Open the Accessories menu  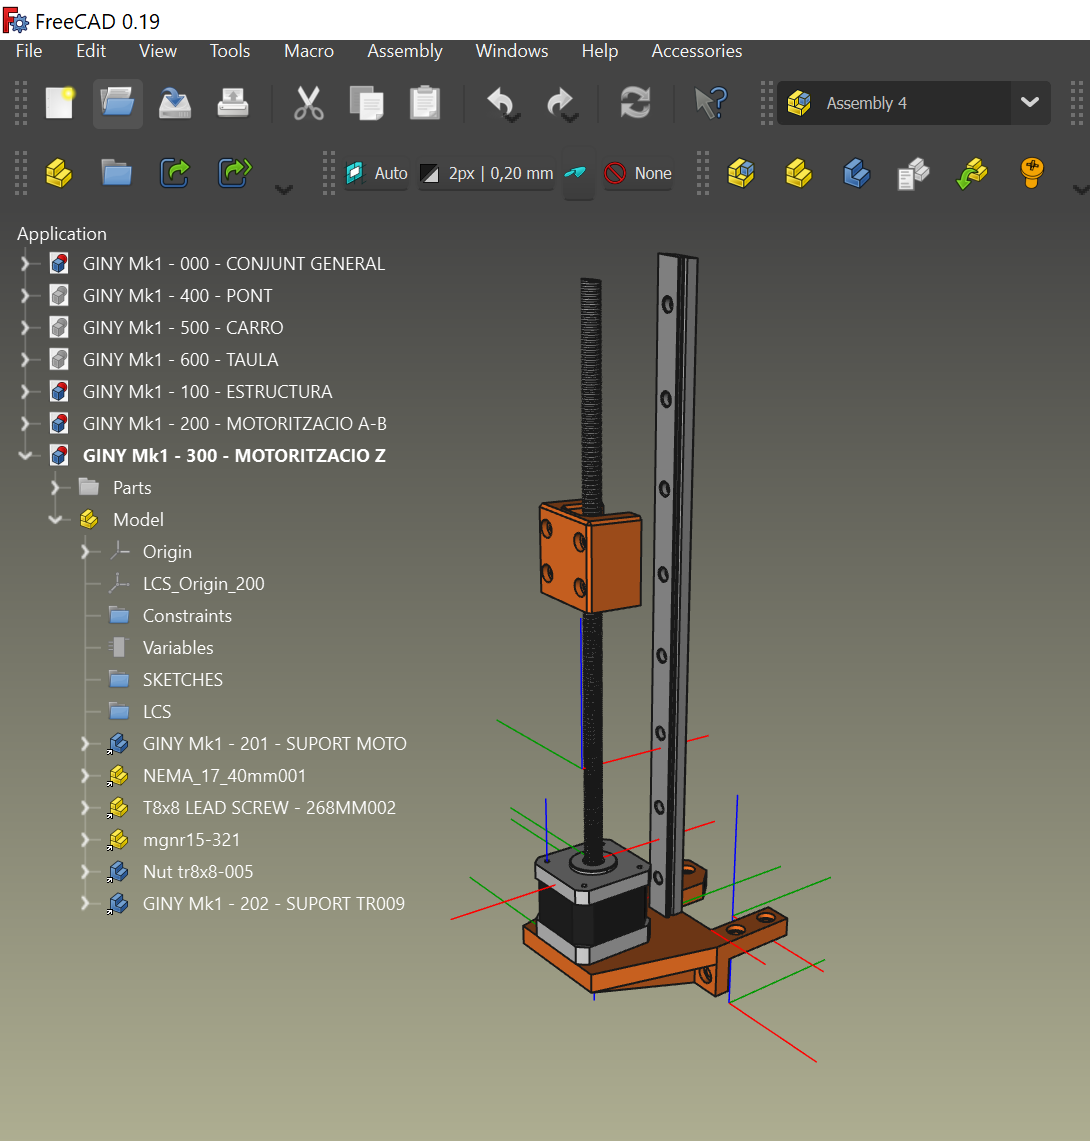coord(696,50)
